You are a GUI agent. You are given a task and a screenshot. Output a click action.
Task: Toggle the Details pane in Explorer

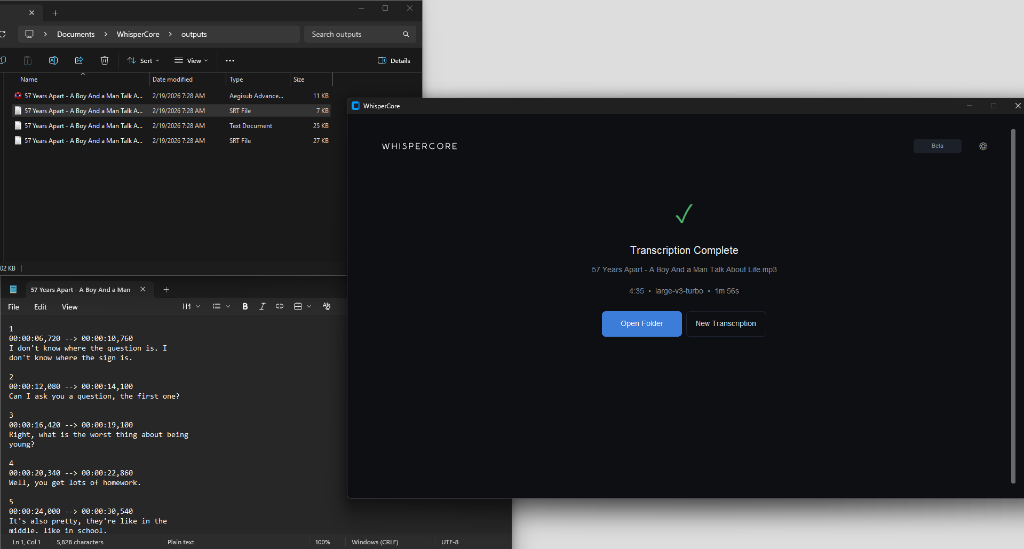pyautogui.click(x=394, y=60)
